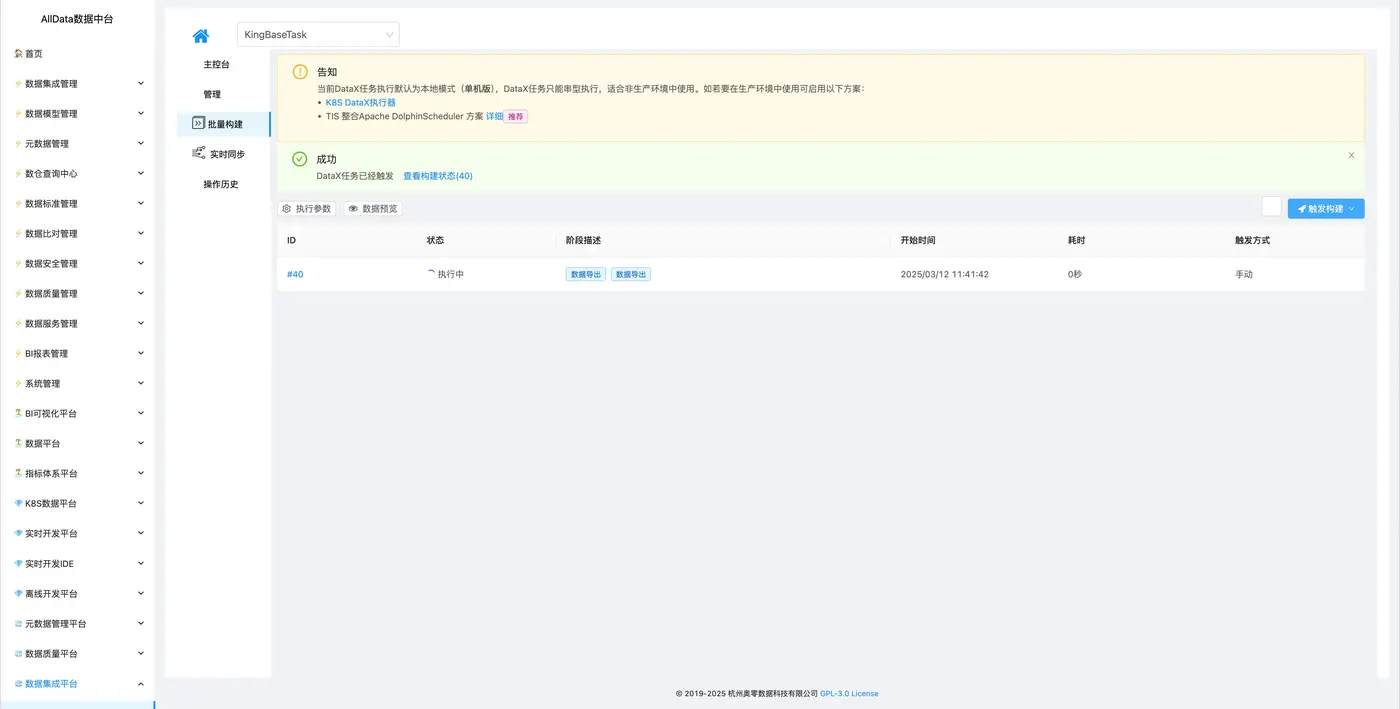The image size is (1400, 709).
Task: Click the 执行参数 button
Action: point(306,209)
